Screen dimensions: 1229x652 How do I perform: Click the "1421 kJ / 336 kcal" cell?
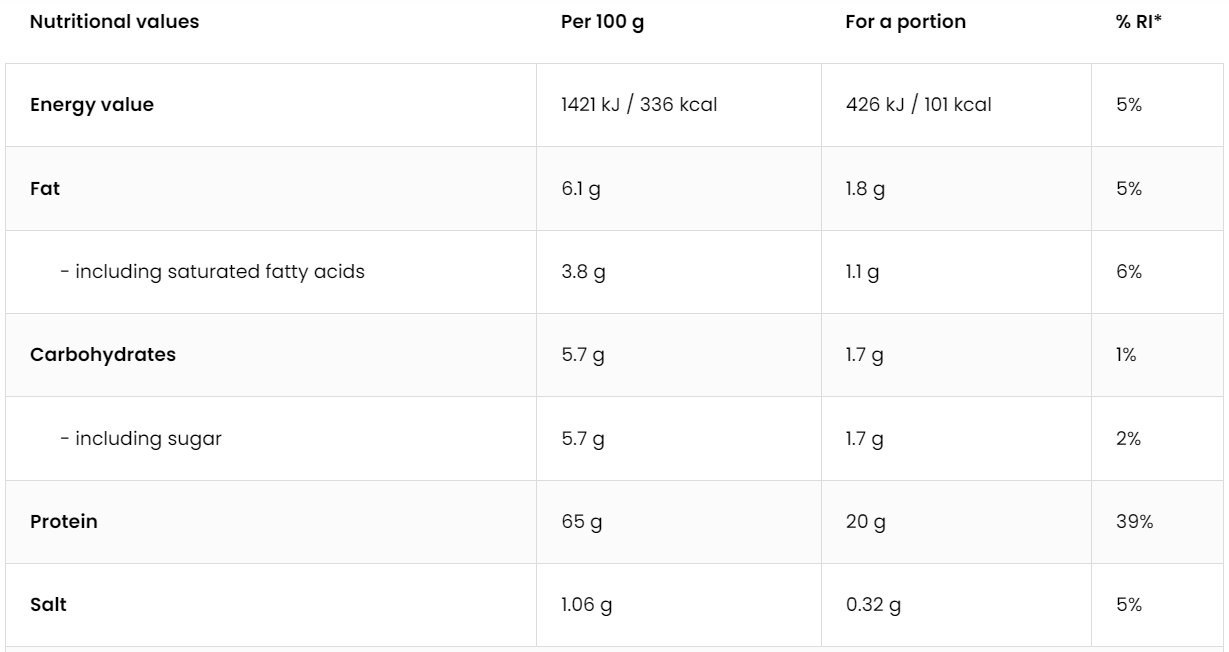coord(639,105)
